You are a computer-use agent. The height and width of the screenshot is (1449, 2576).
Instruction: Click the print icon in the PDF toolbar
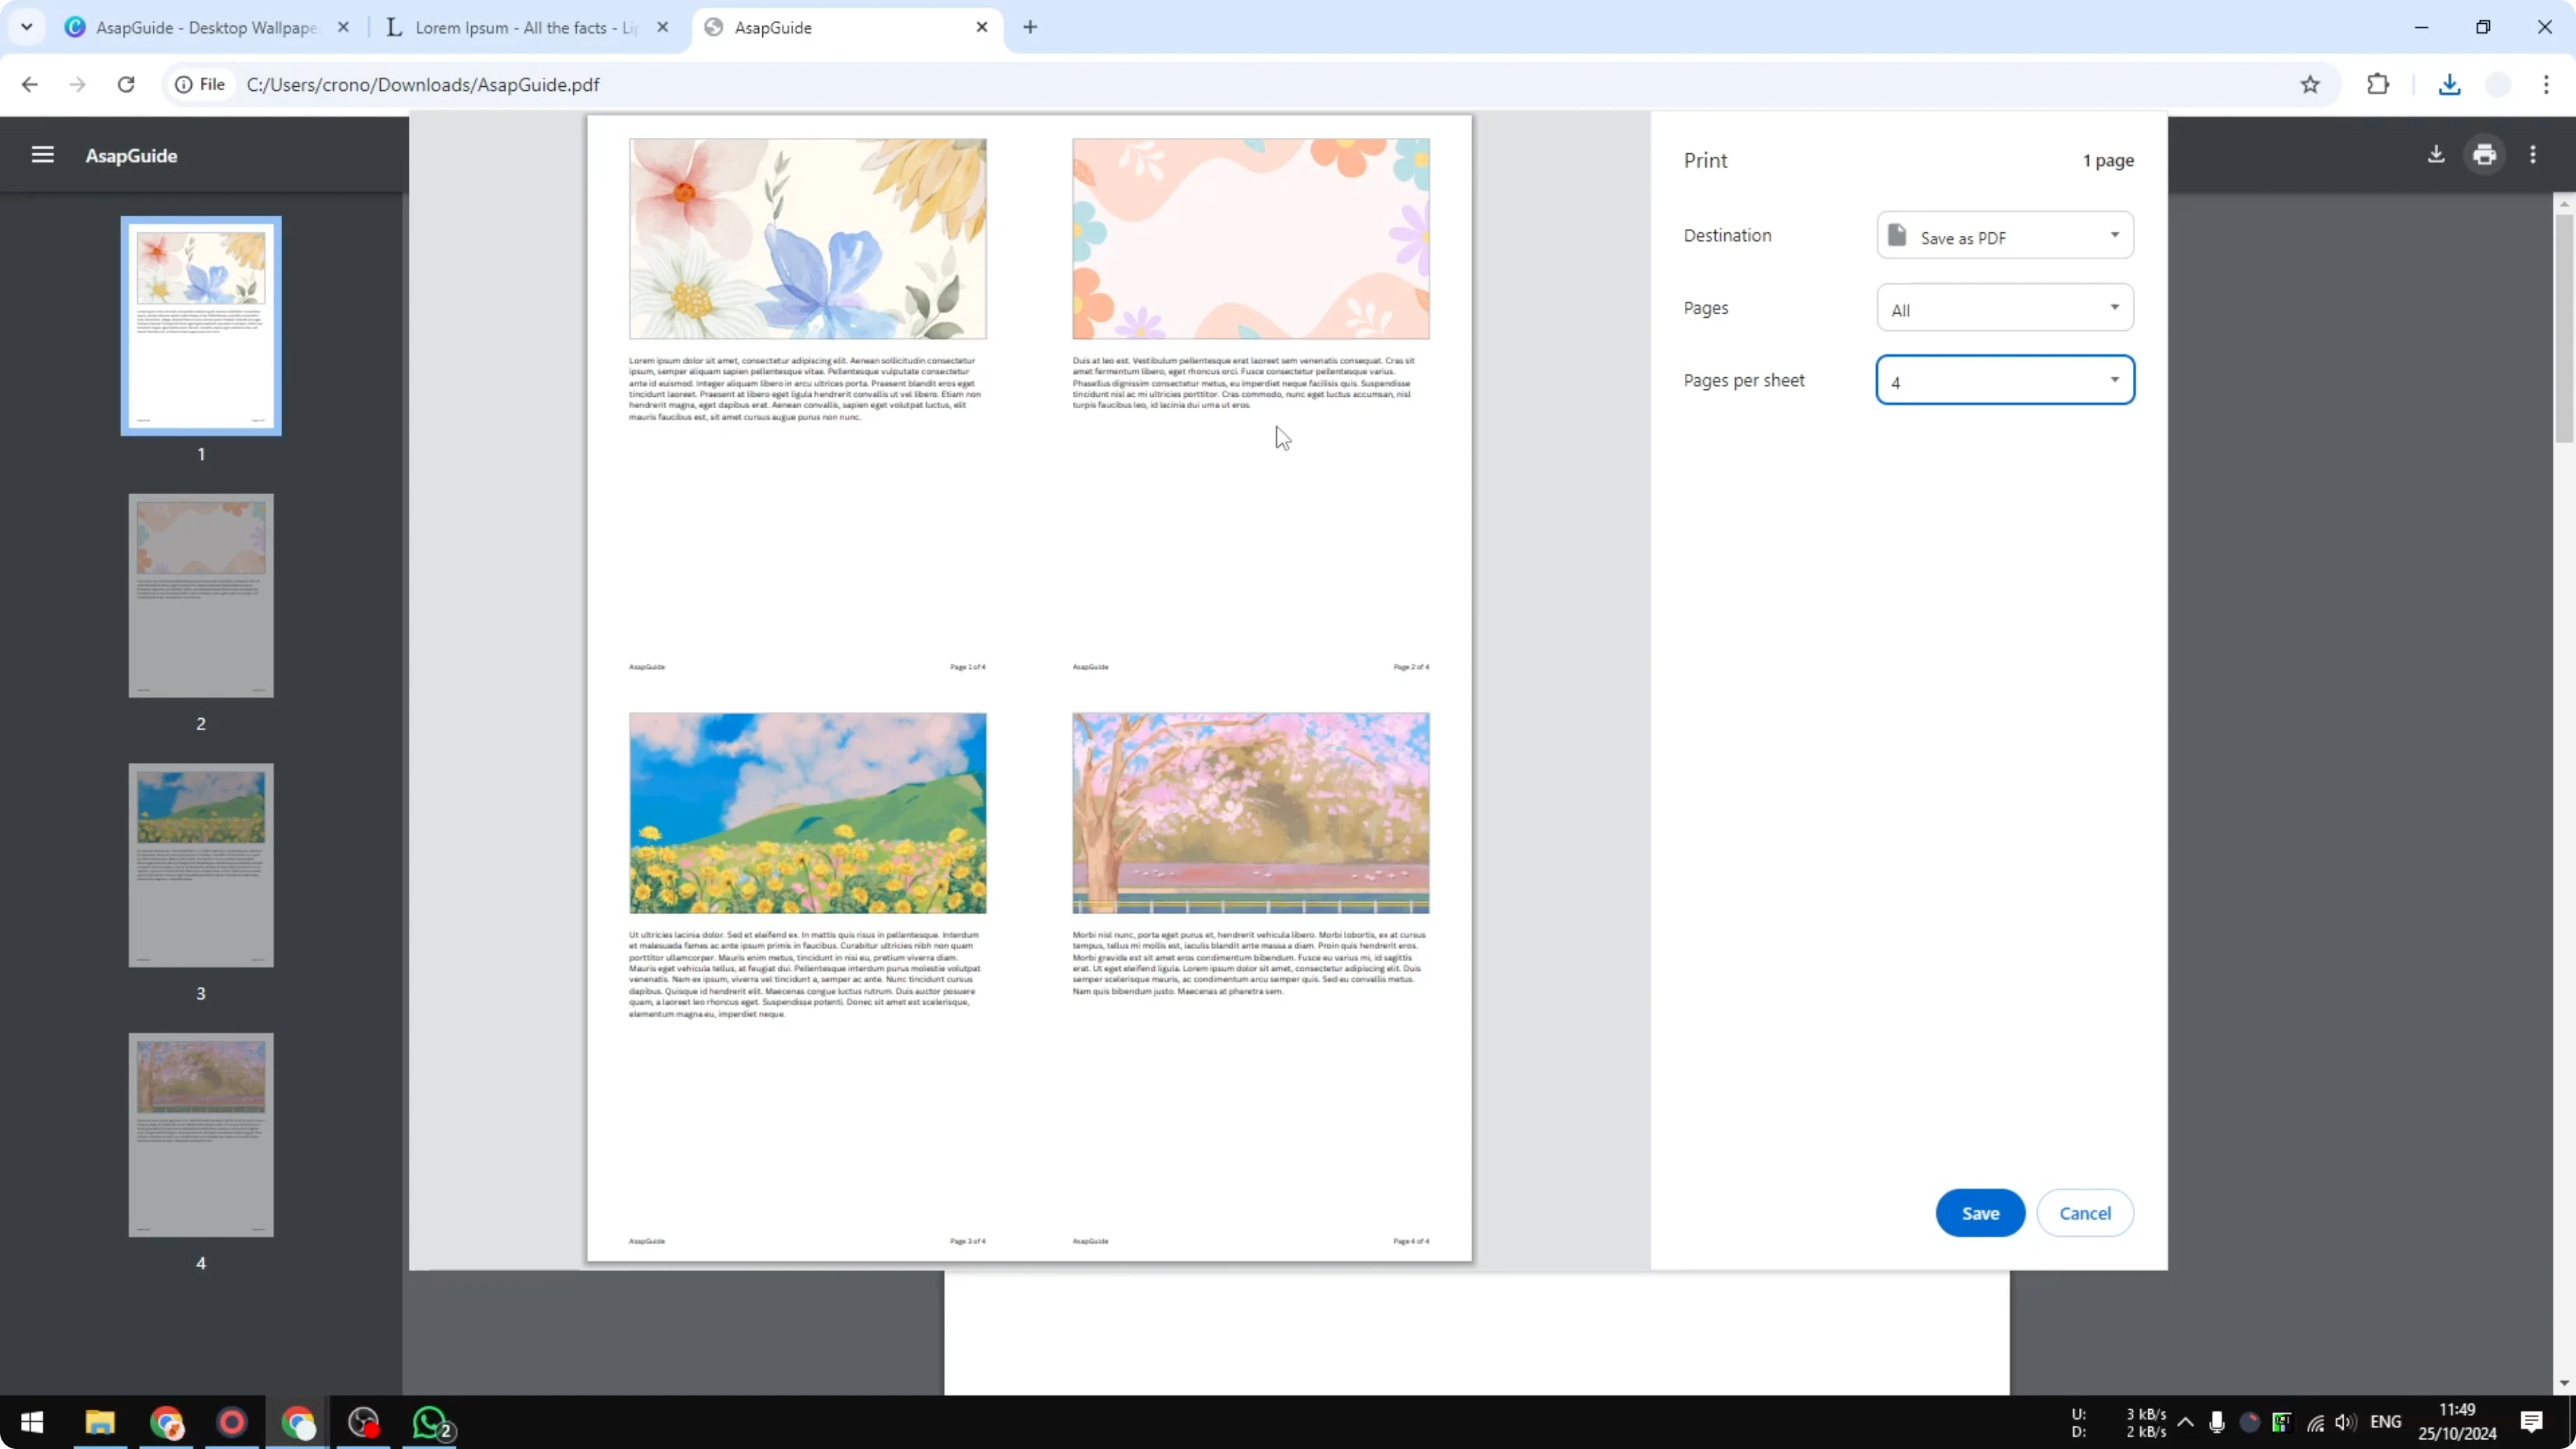(x=2484, y=154)
